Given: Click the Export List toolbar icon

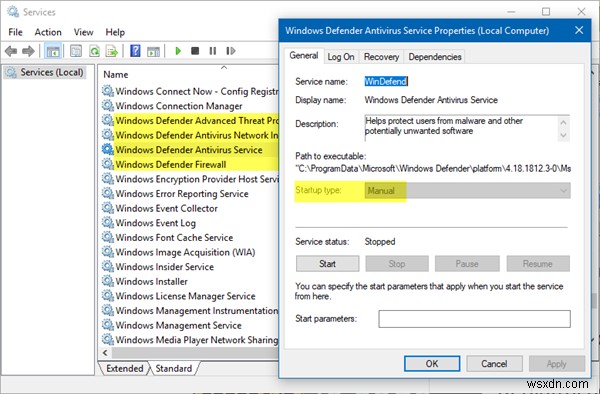Looking at the screenshot, I should (x=112, y=51).
